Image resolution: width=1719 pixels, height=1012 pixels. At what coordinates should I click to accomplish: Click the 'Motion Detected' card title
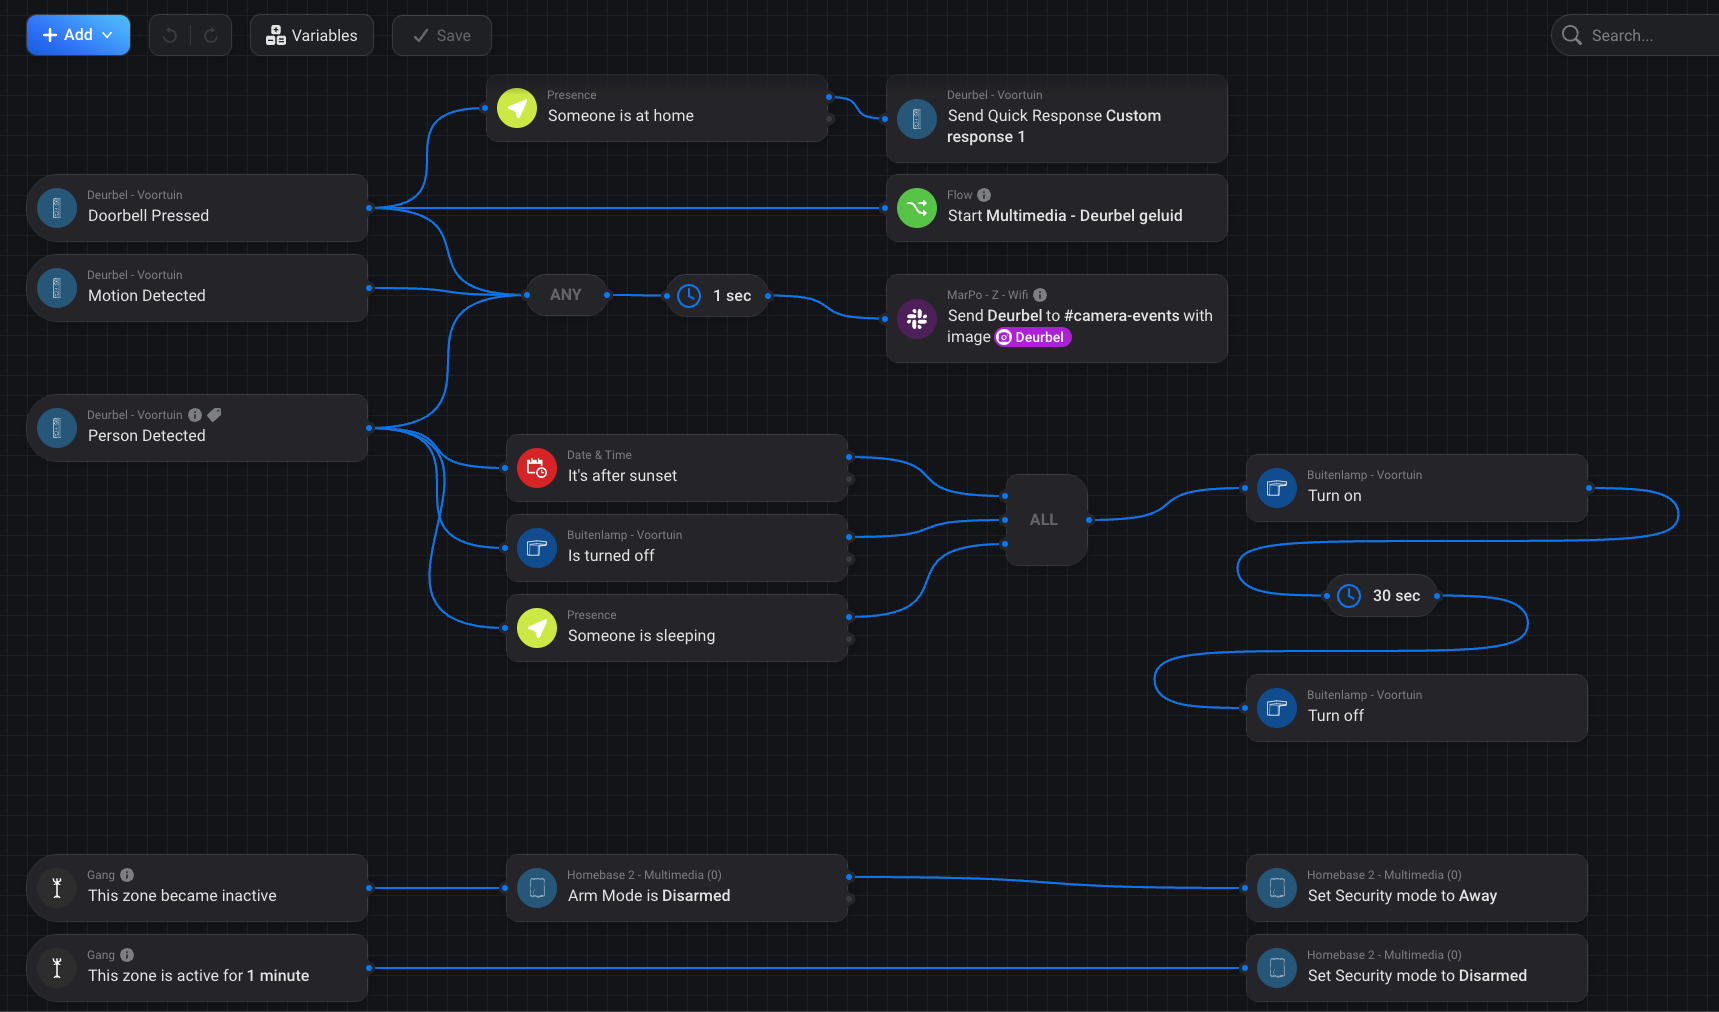click(147, 296)
